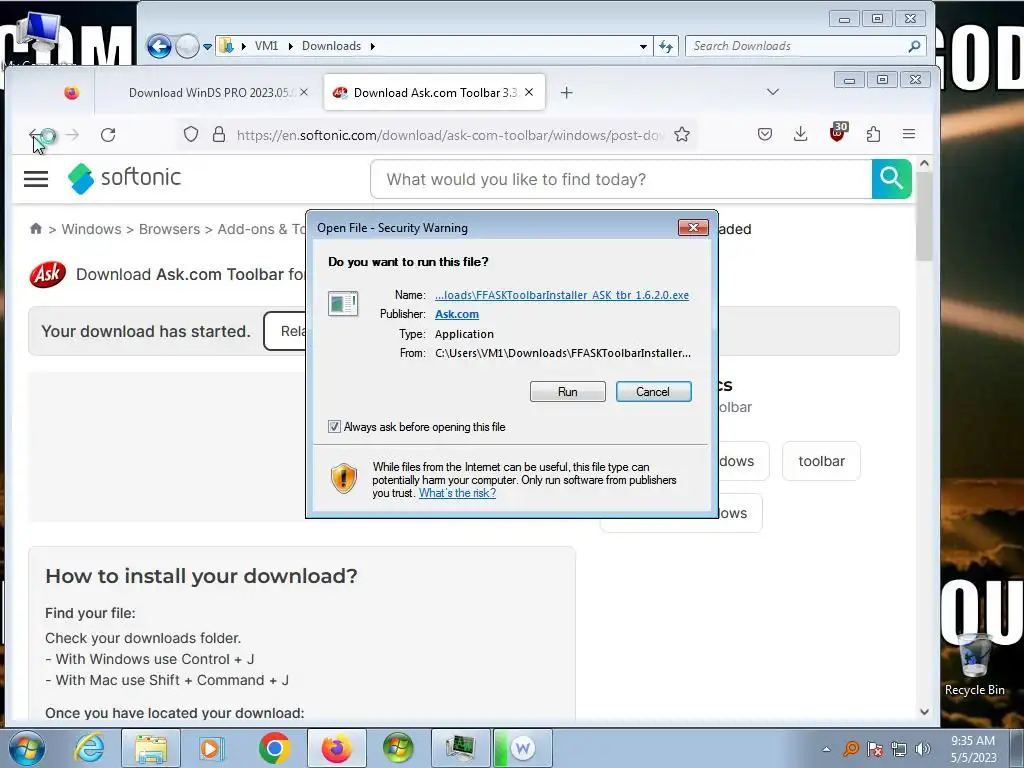Image resolution: width=1024 pixels, height=768 pixels.
Task: Launch Internet Explorer from taskbar
Action: (x=89, y=748)
